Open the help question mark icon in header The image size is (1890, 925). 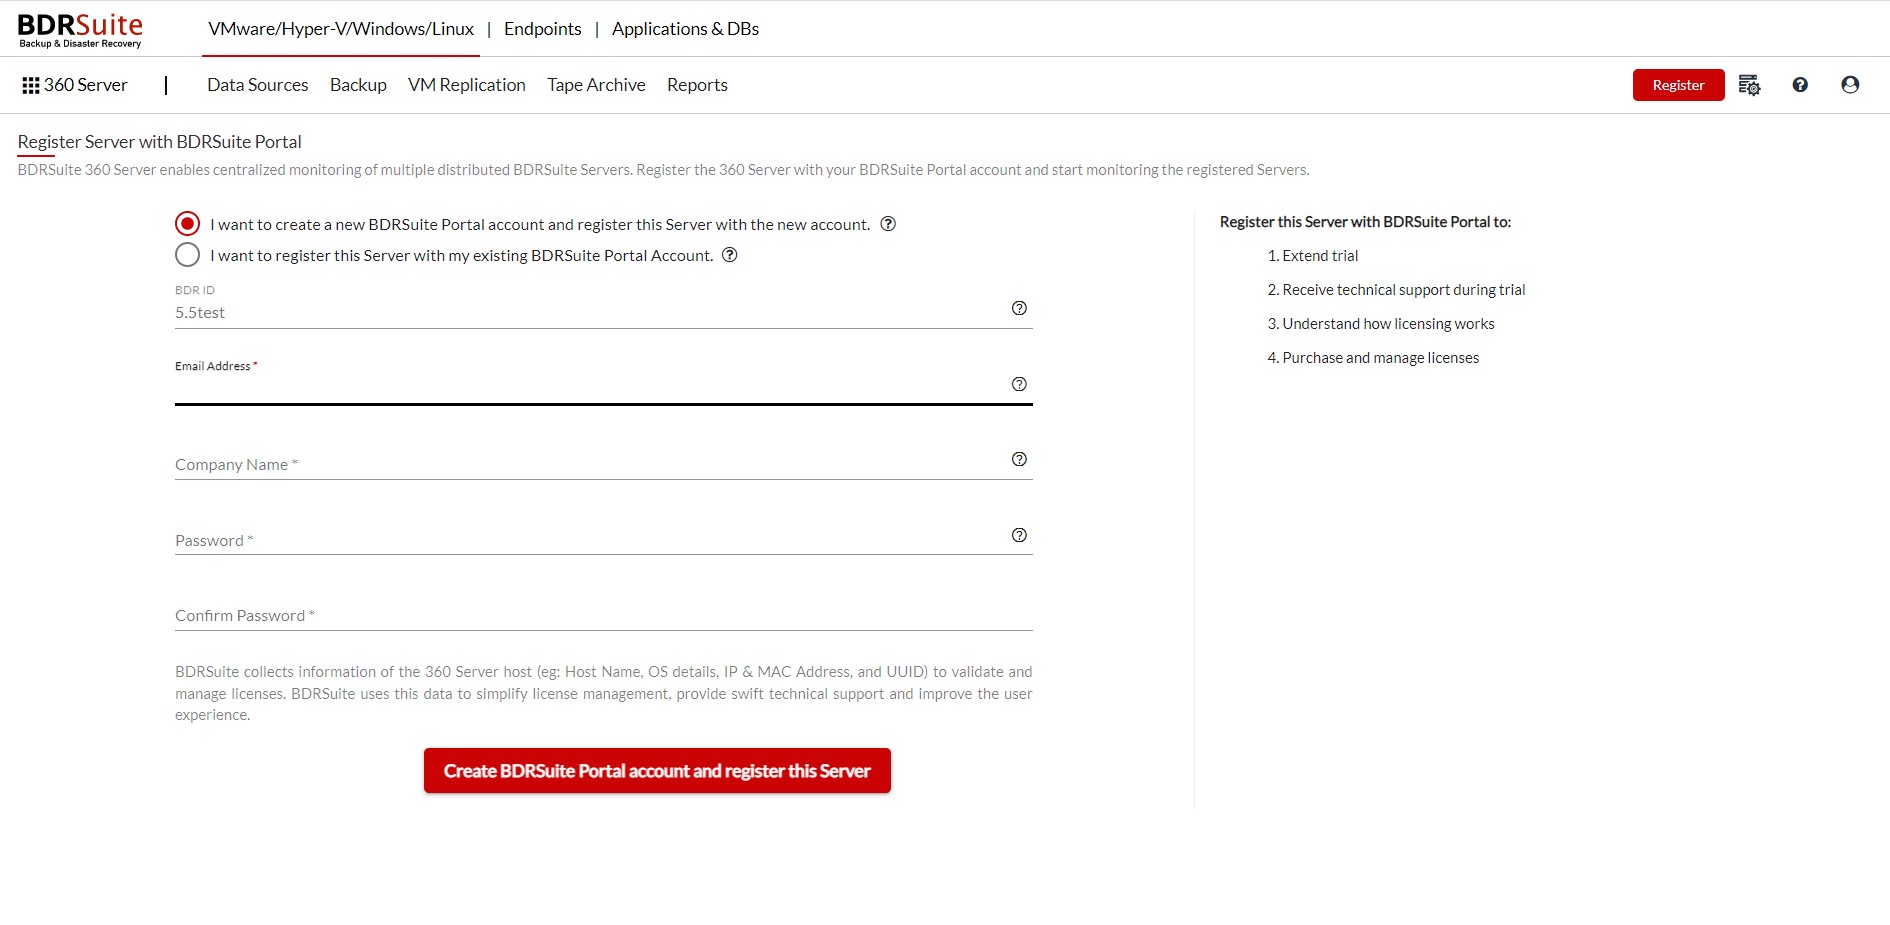(x=1800, y=85)
